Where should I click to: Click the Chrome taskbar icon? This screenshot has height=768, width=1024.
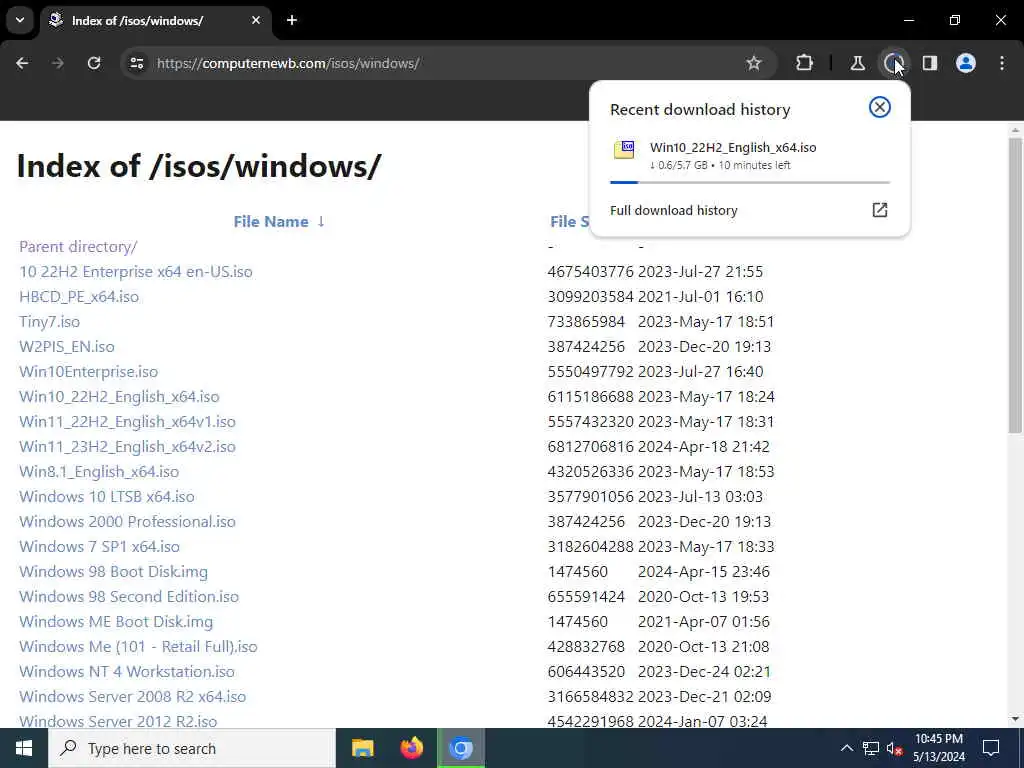(x=461, y=748)
